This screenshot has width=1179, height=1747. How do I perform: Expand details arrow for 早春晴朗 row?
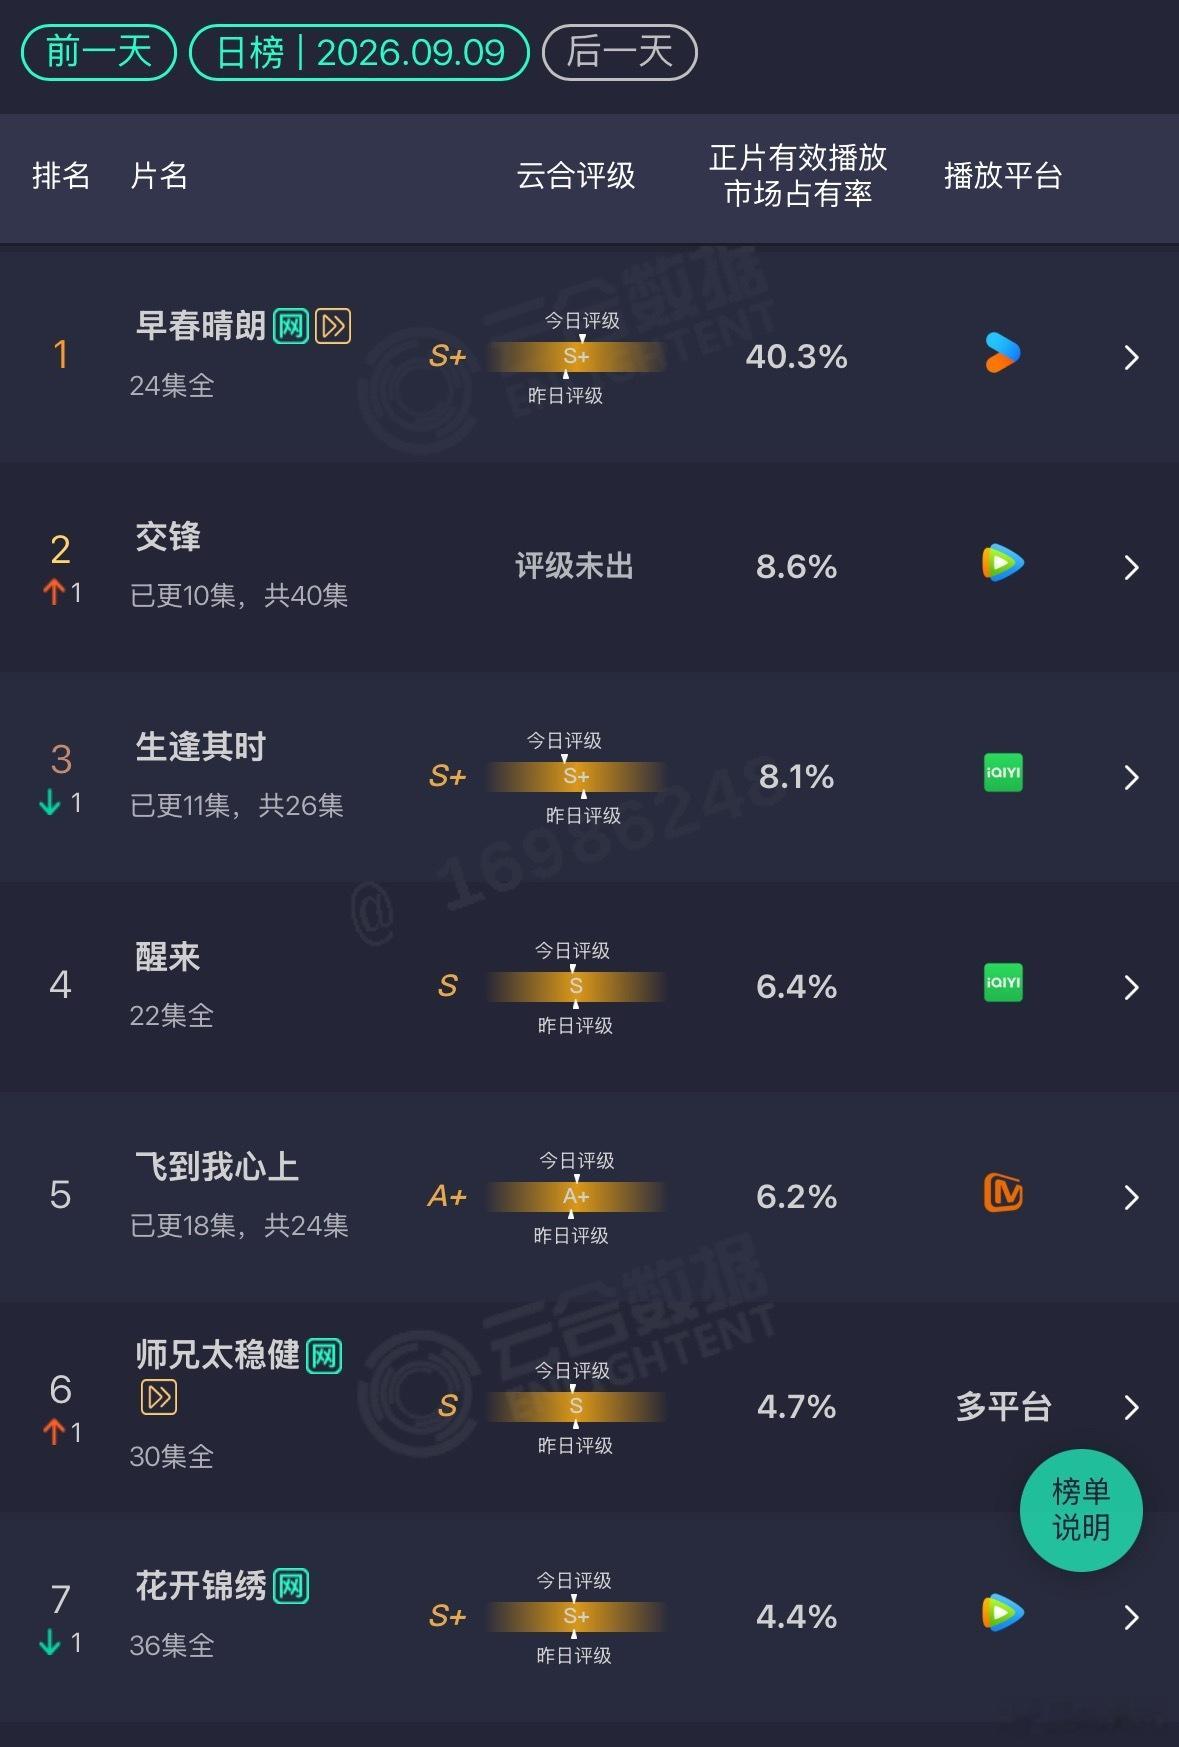point(1131,357)
